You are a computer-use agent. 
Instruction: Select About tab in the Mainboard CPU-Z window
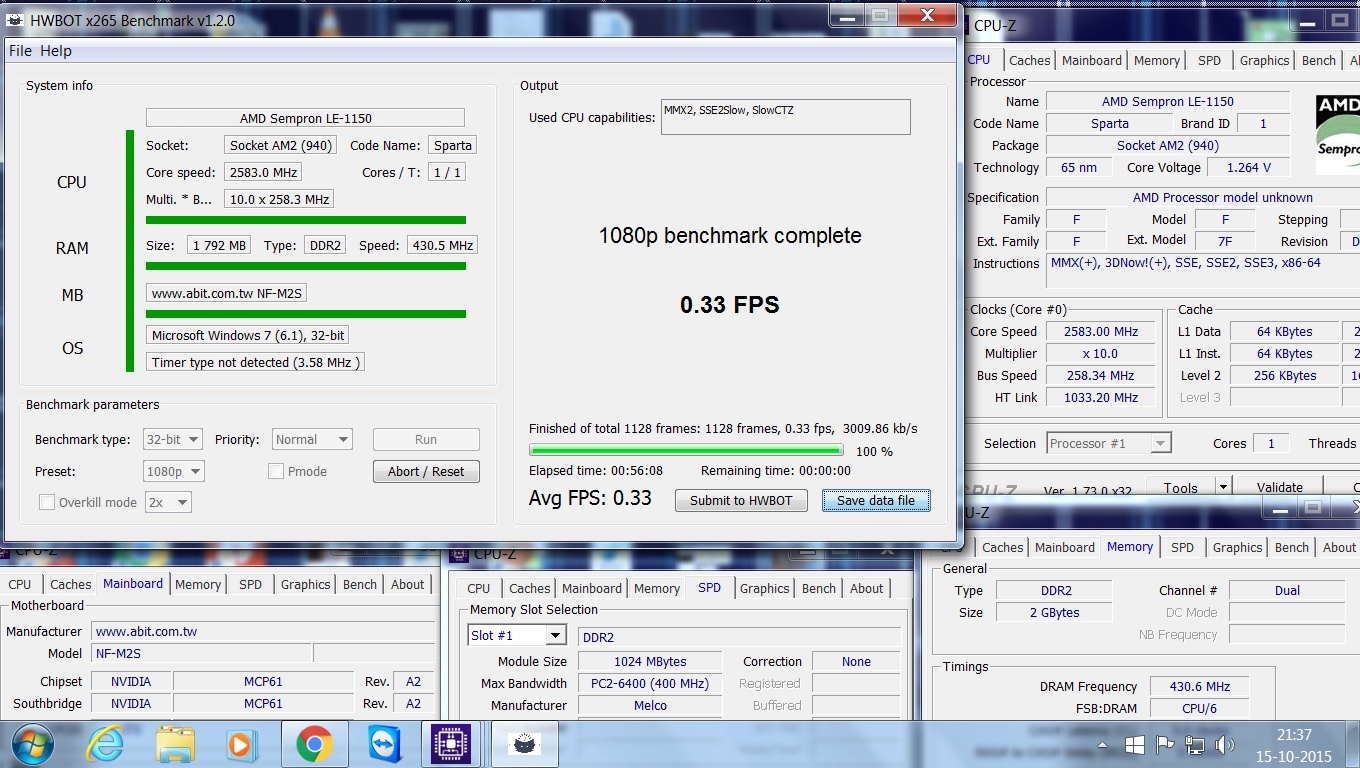pos(407,584)
